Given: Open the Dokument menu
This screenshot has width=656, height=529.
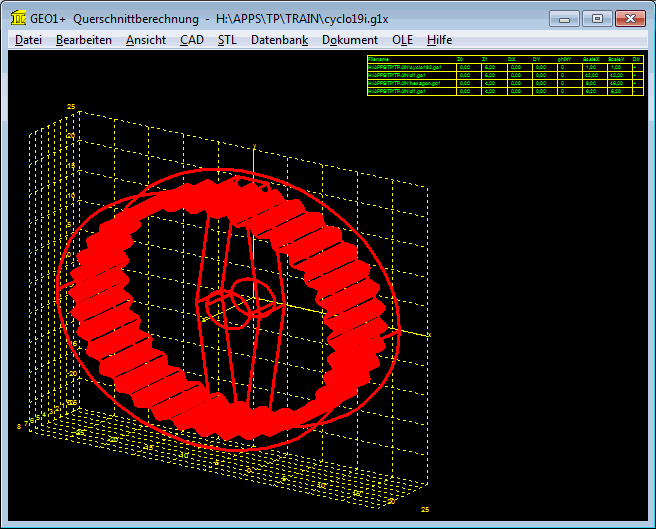Looking at the screenshot, I should coord(350,40).
